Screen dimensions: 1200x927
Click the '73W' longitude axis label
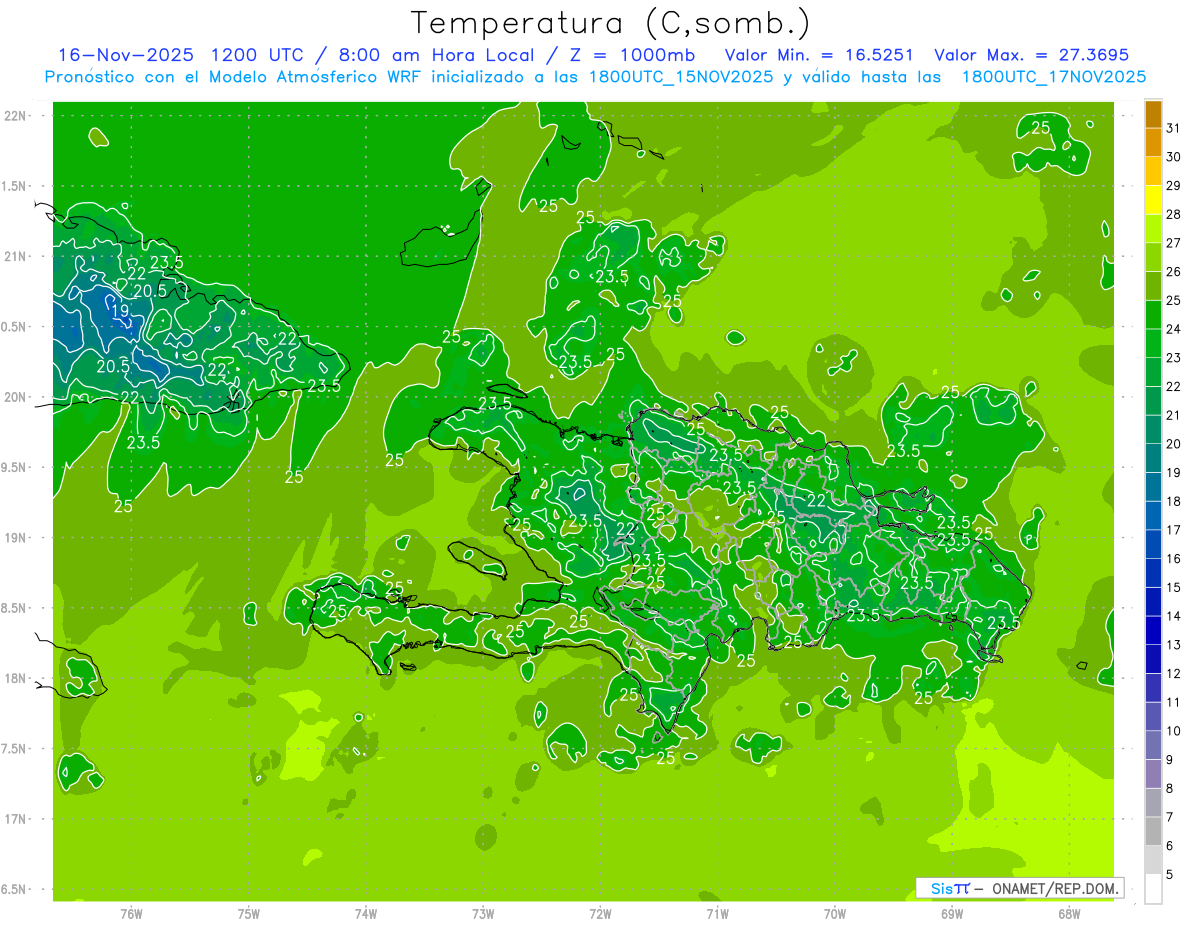coord(483,913)
